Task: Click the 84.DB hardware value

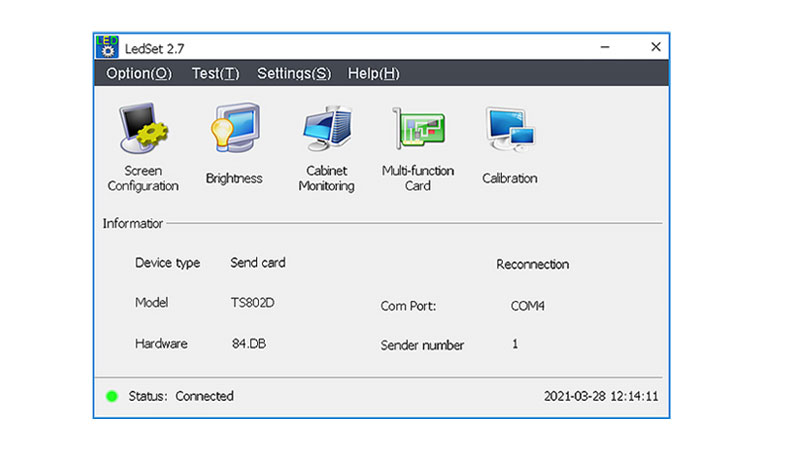Action: tap(249, 343)
